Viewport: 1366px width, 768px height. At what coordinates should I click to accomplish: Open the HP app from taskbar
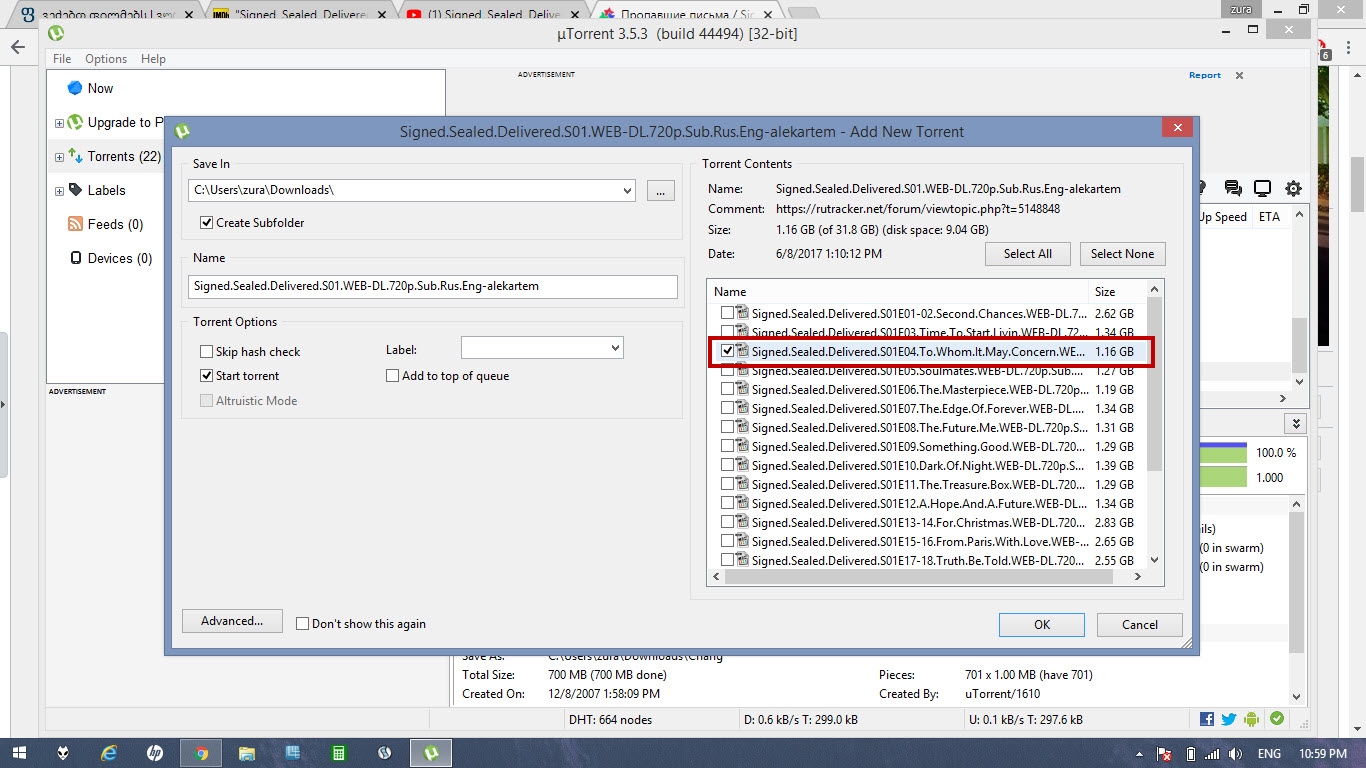point(155,752)
